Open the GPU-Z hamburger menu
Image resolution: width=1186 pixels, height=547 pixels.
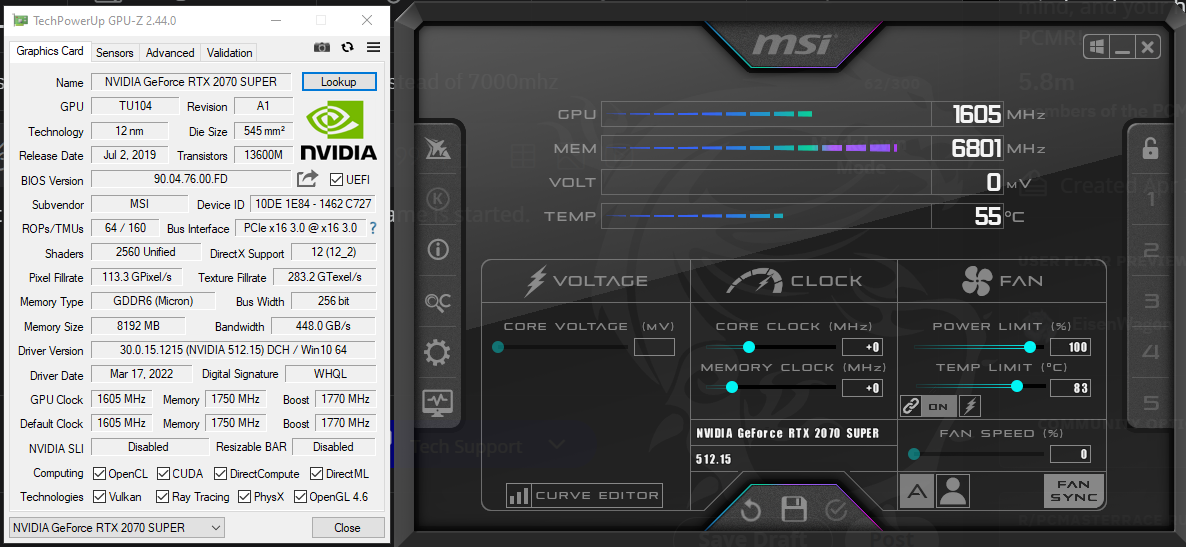[x=373, y=47]
